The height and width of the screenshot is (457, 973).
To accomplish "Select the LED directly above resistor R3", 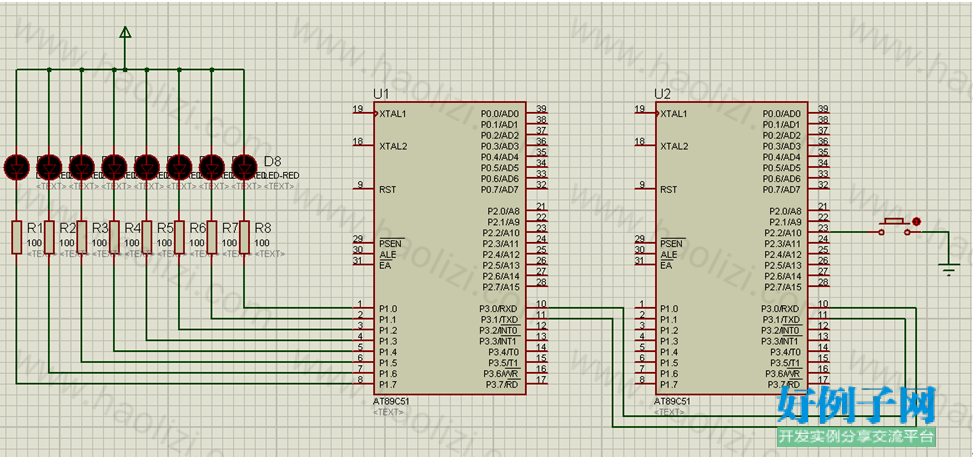I will tap(82, 167).
